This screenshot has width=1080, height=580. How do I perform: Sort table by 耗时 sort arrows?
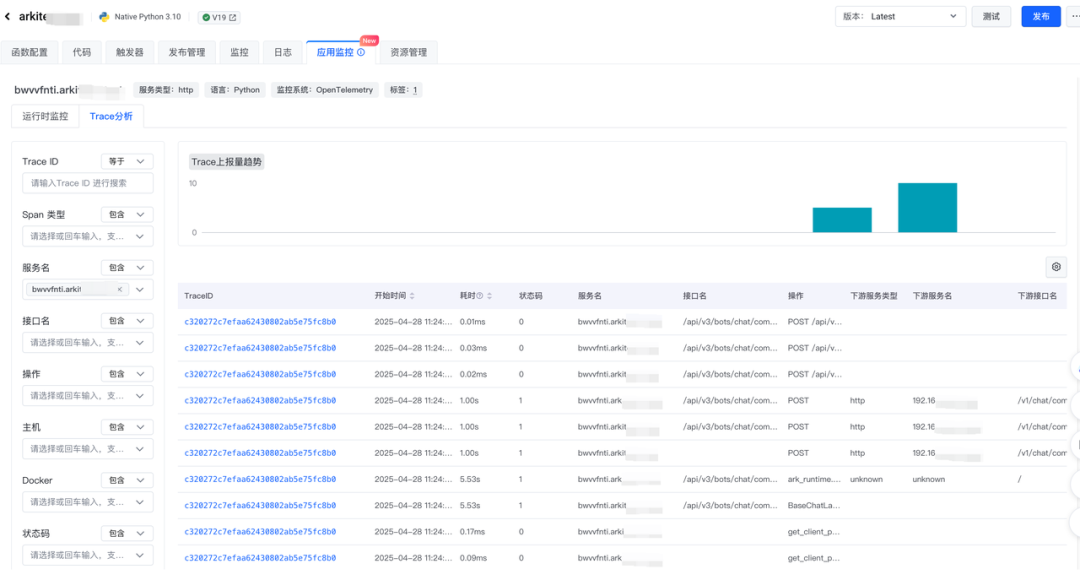(489, 296)
